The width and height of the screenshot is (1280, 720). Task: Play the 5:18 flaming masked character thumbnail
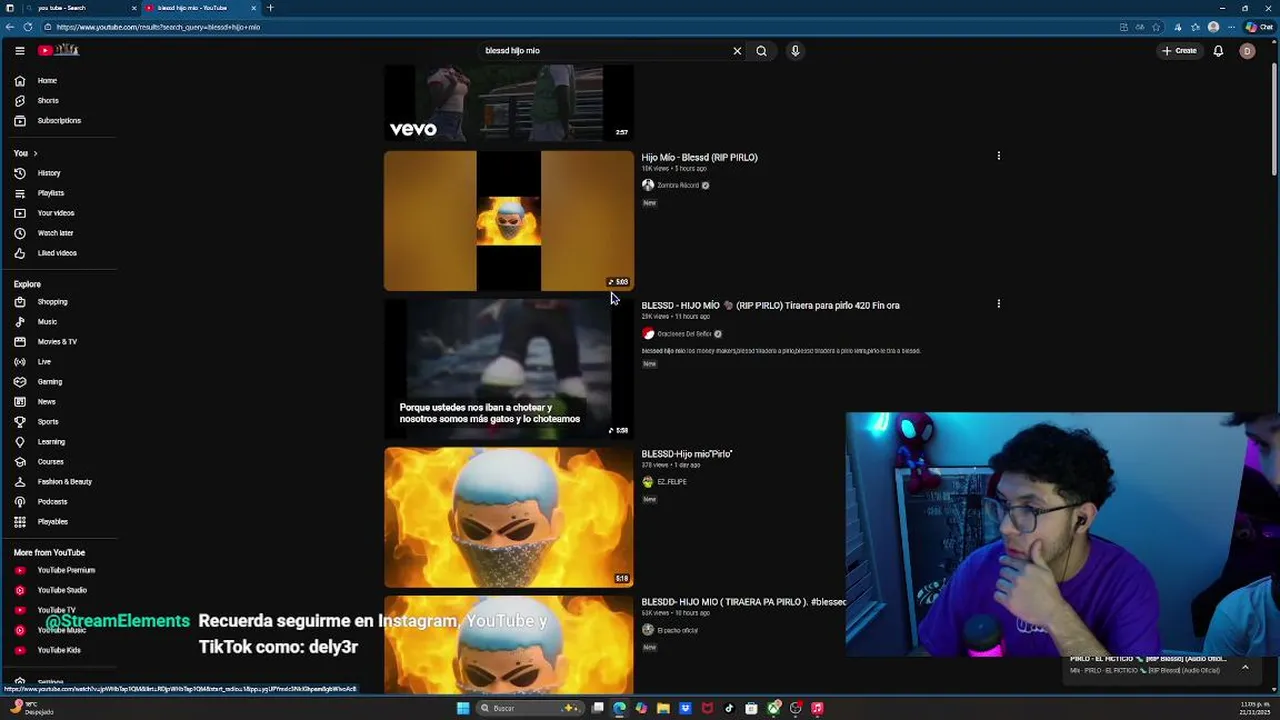tap(509, 517)
